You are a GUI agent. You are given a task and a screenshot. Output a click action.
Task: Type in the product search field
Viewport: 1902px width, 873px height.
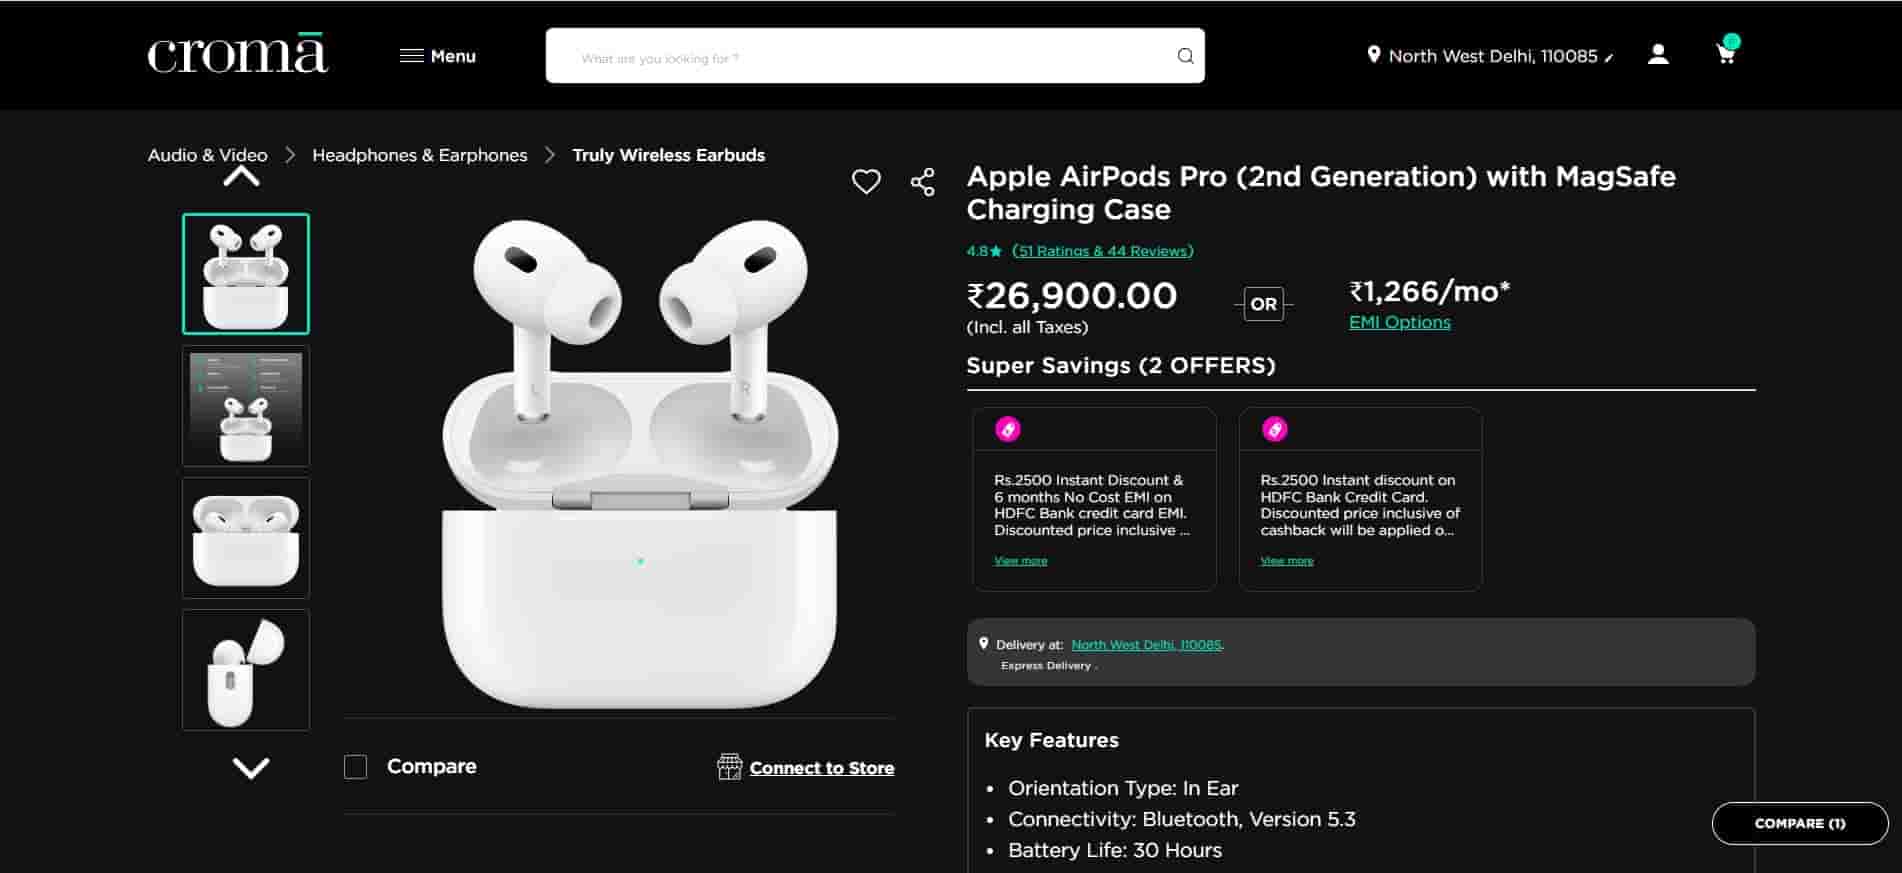click(x=860, y=57)
